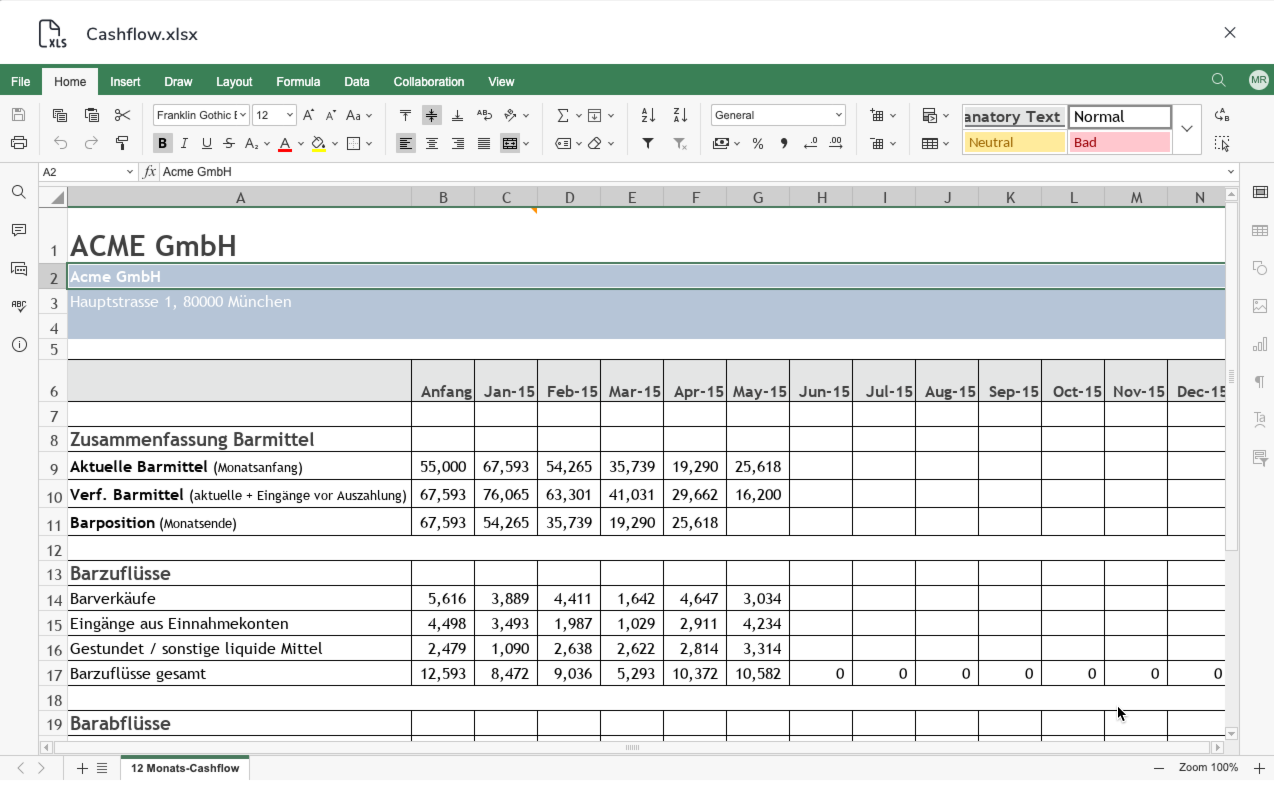The height and width of the screenshot is (786, 1274).
Task: Apply the Neutral cell style
Action: tap(1014, 142)
